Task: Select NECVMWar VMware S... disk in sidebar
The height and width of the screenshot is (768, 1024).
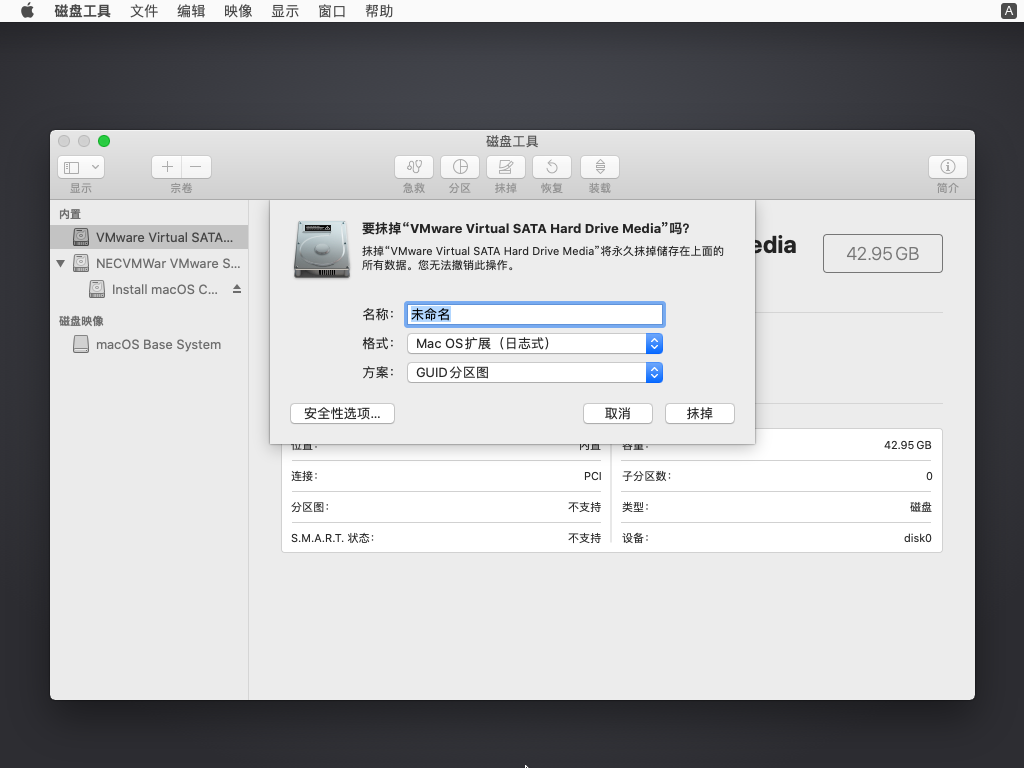Action: tap(149, 263)
